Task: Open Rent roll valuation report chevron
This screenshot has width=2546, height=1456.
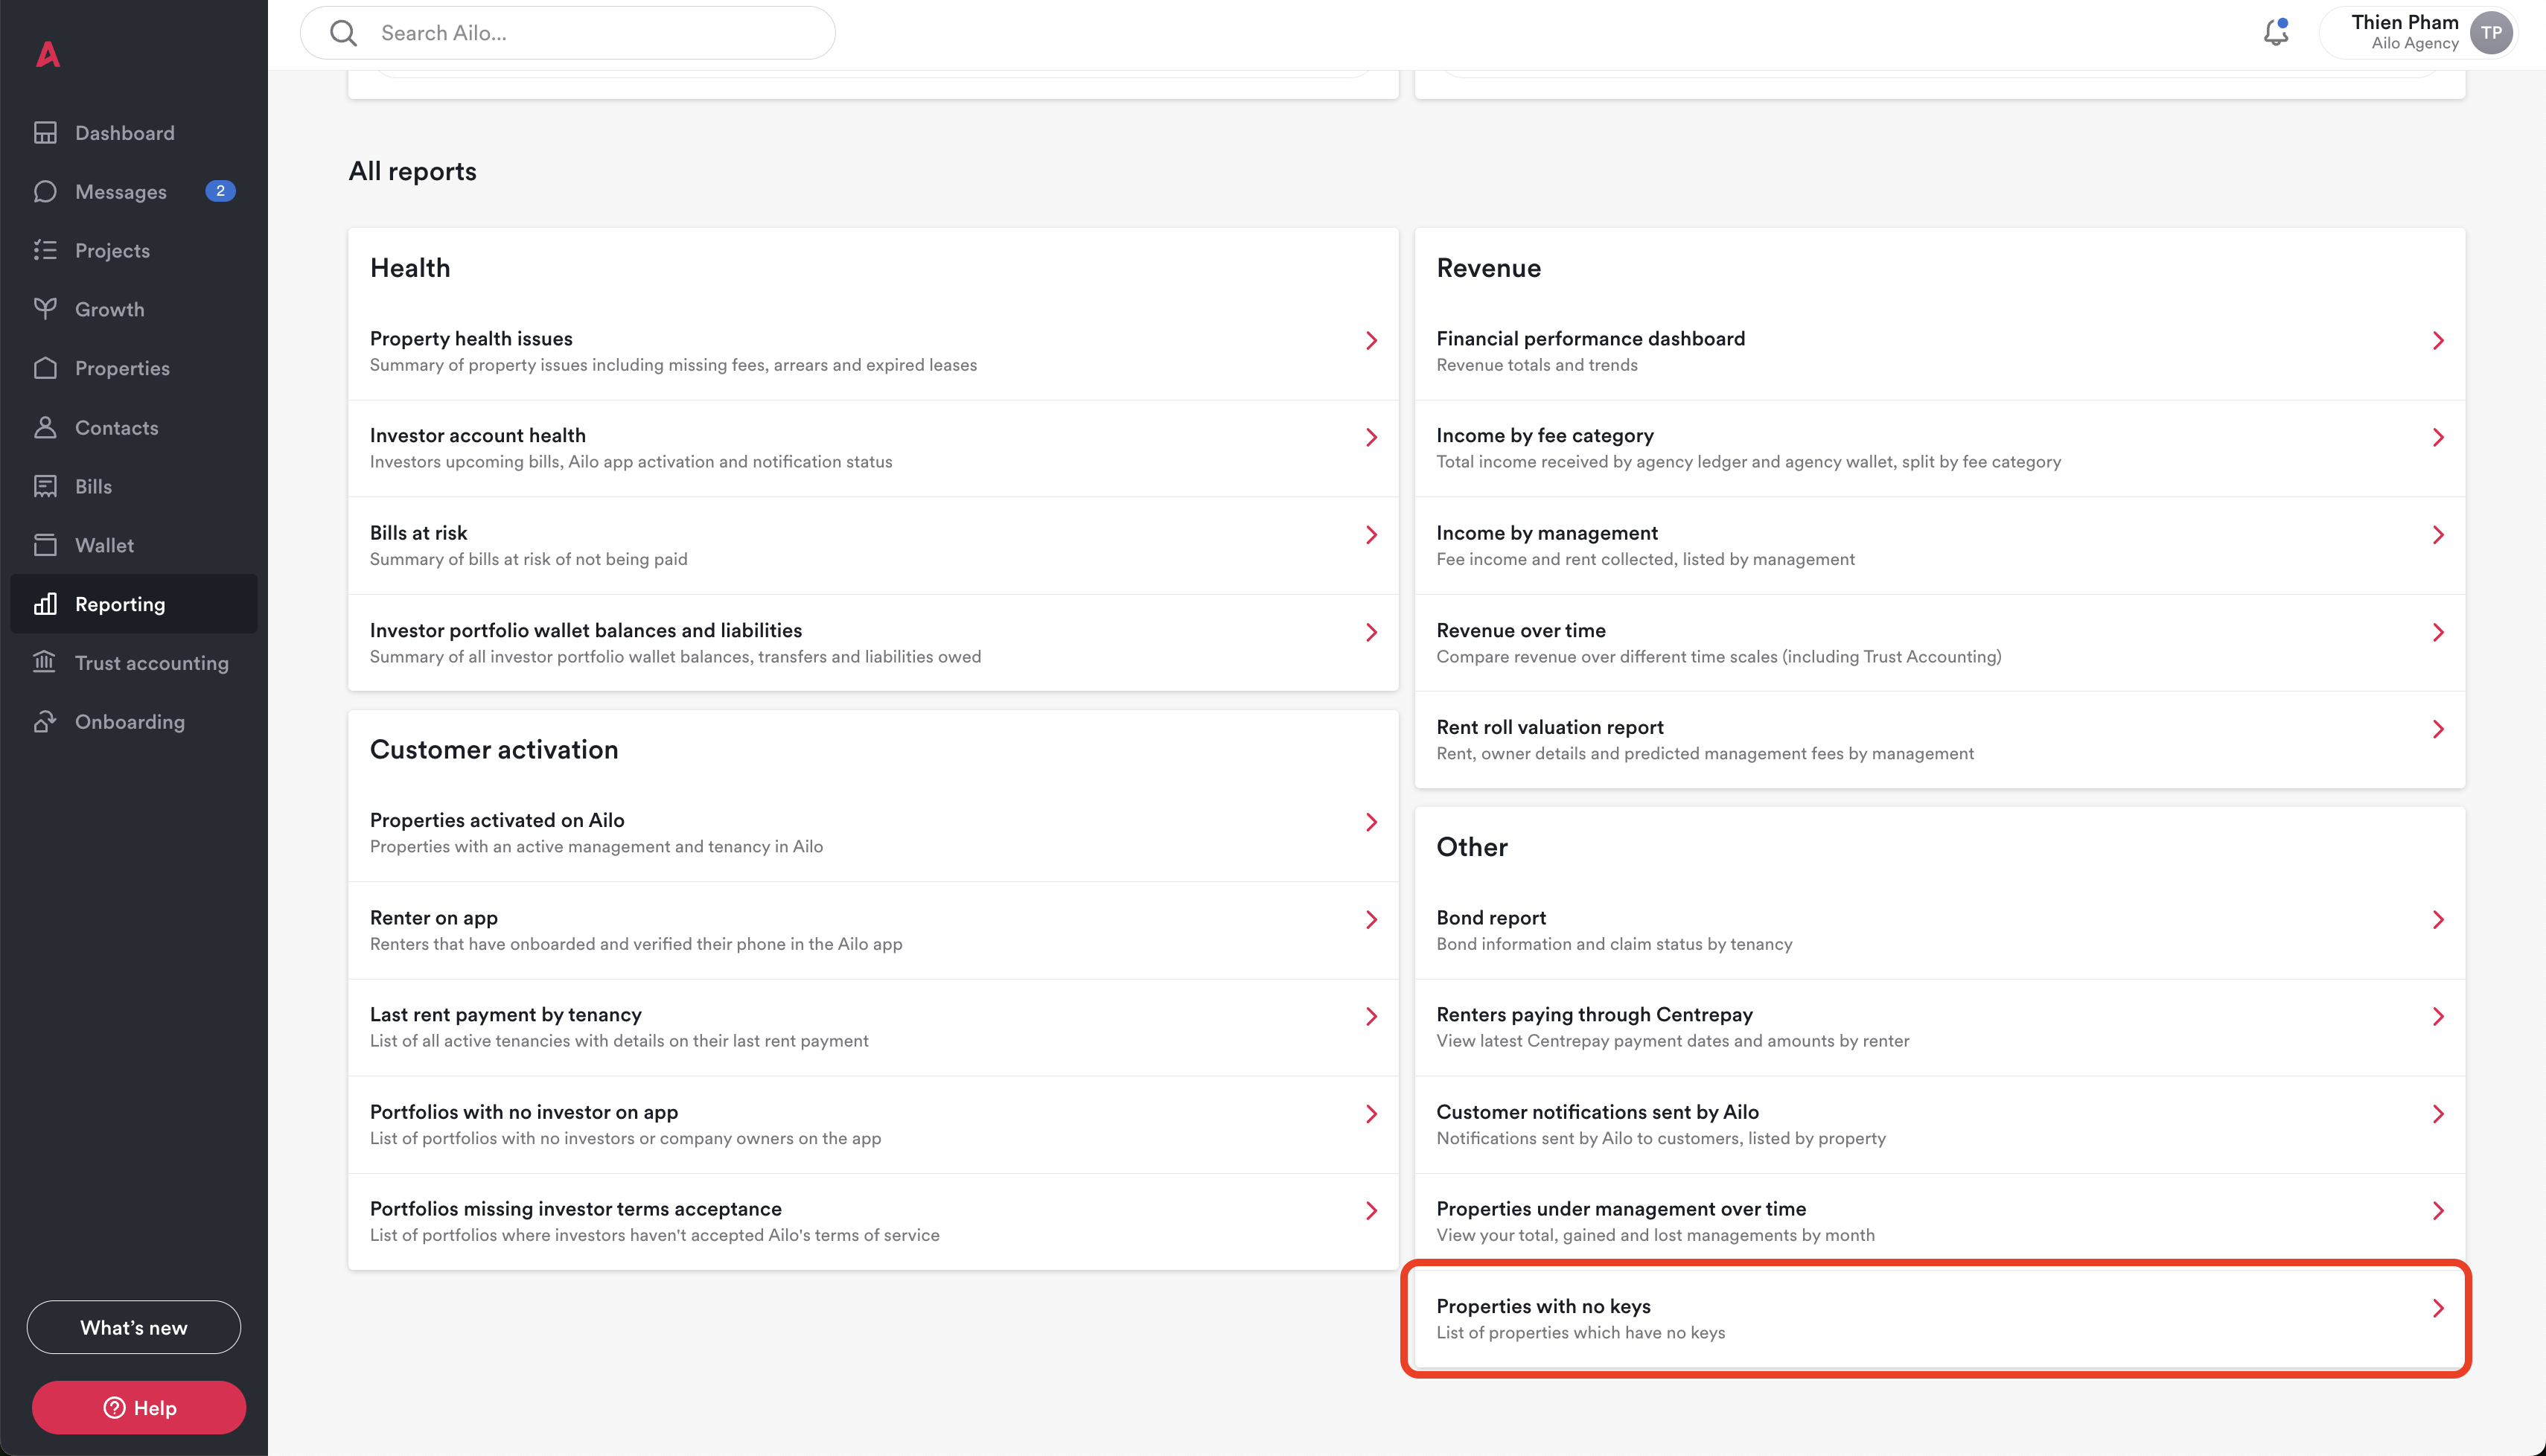Action: click(x=2438, y=729)
